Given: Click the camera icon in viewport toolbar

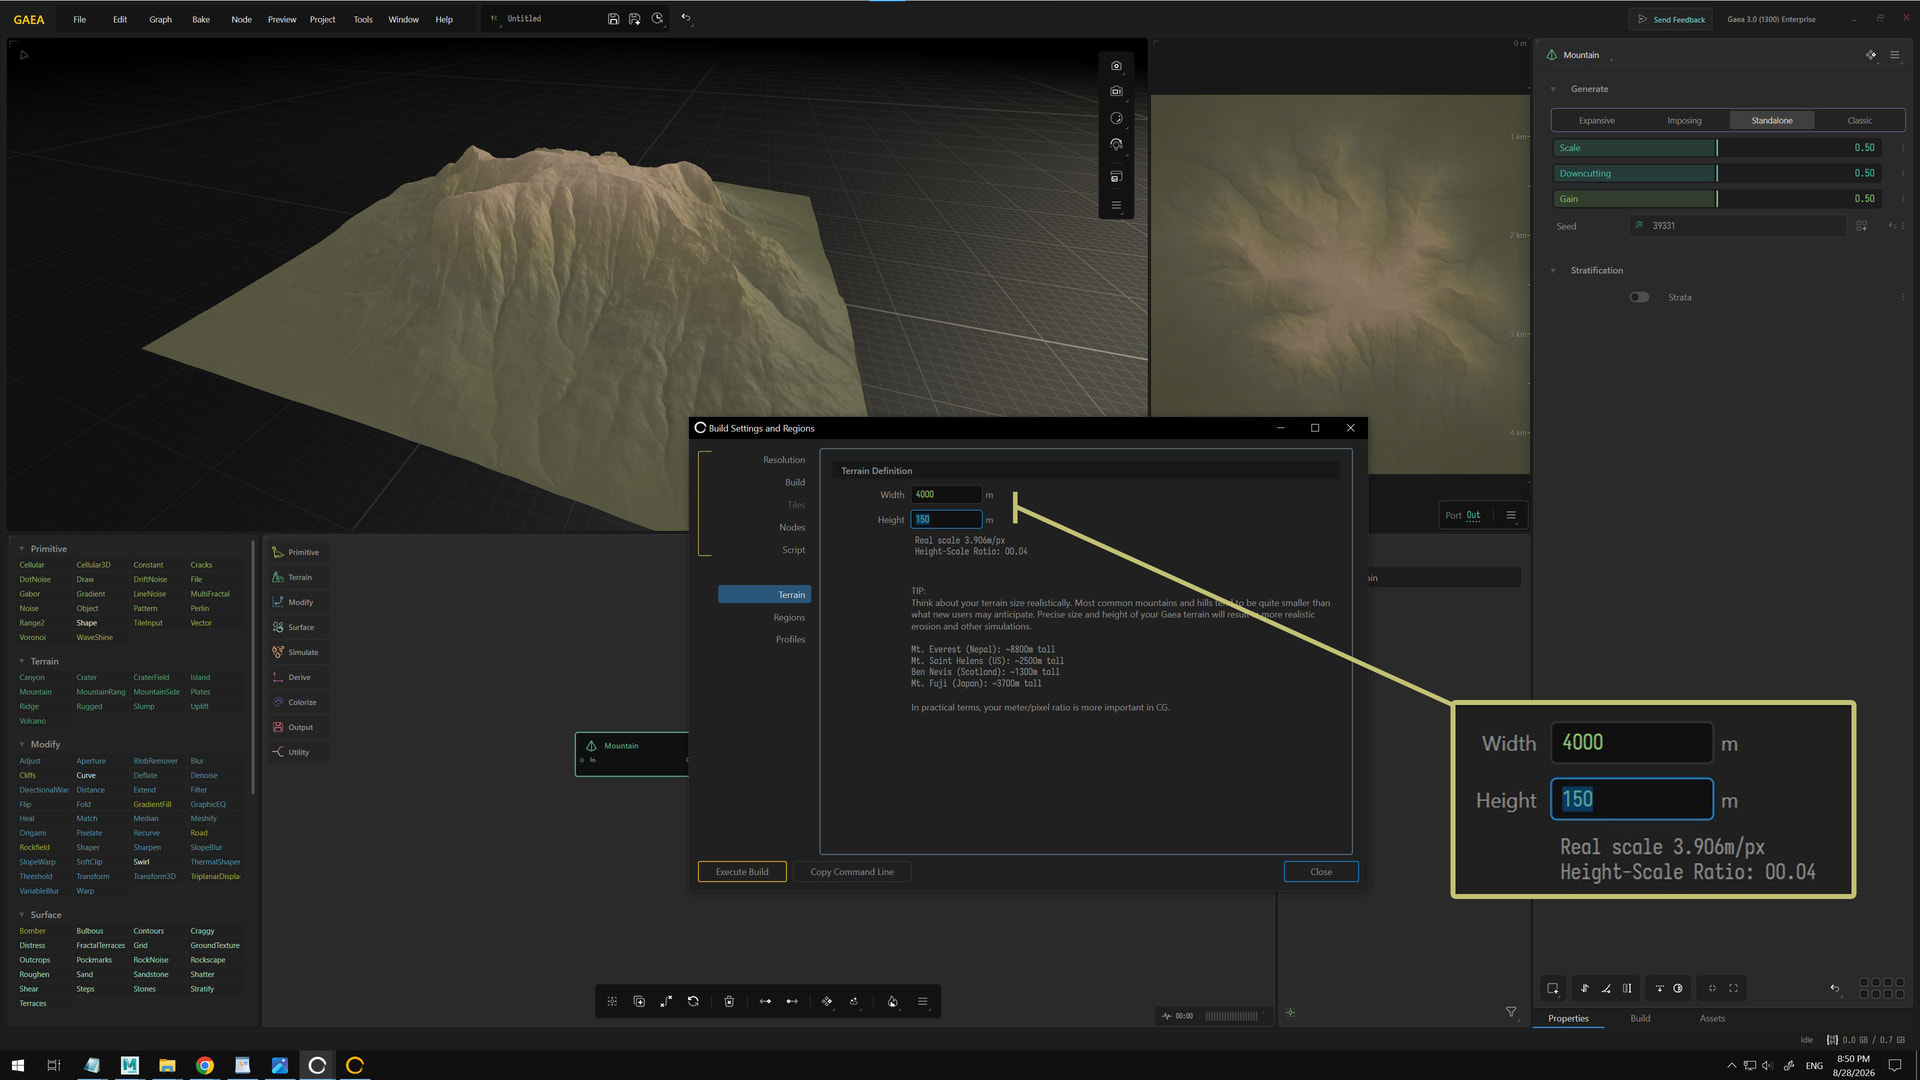Looking at the screenshot, I should click(1116, 66).
